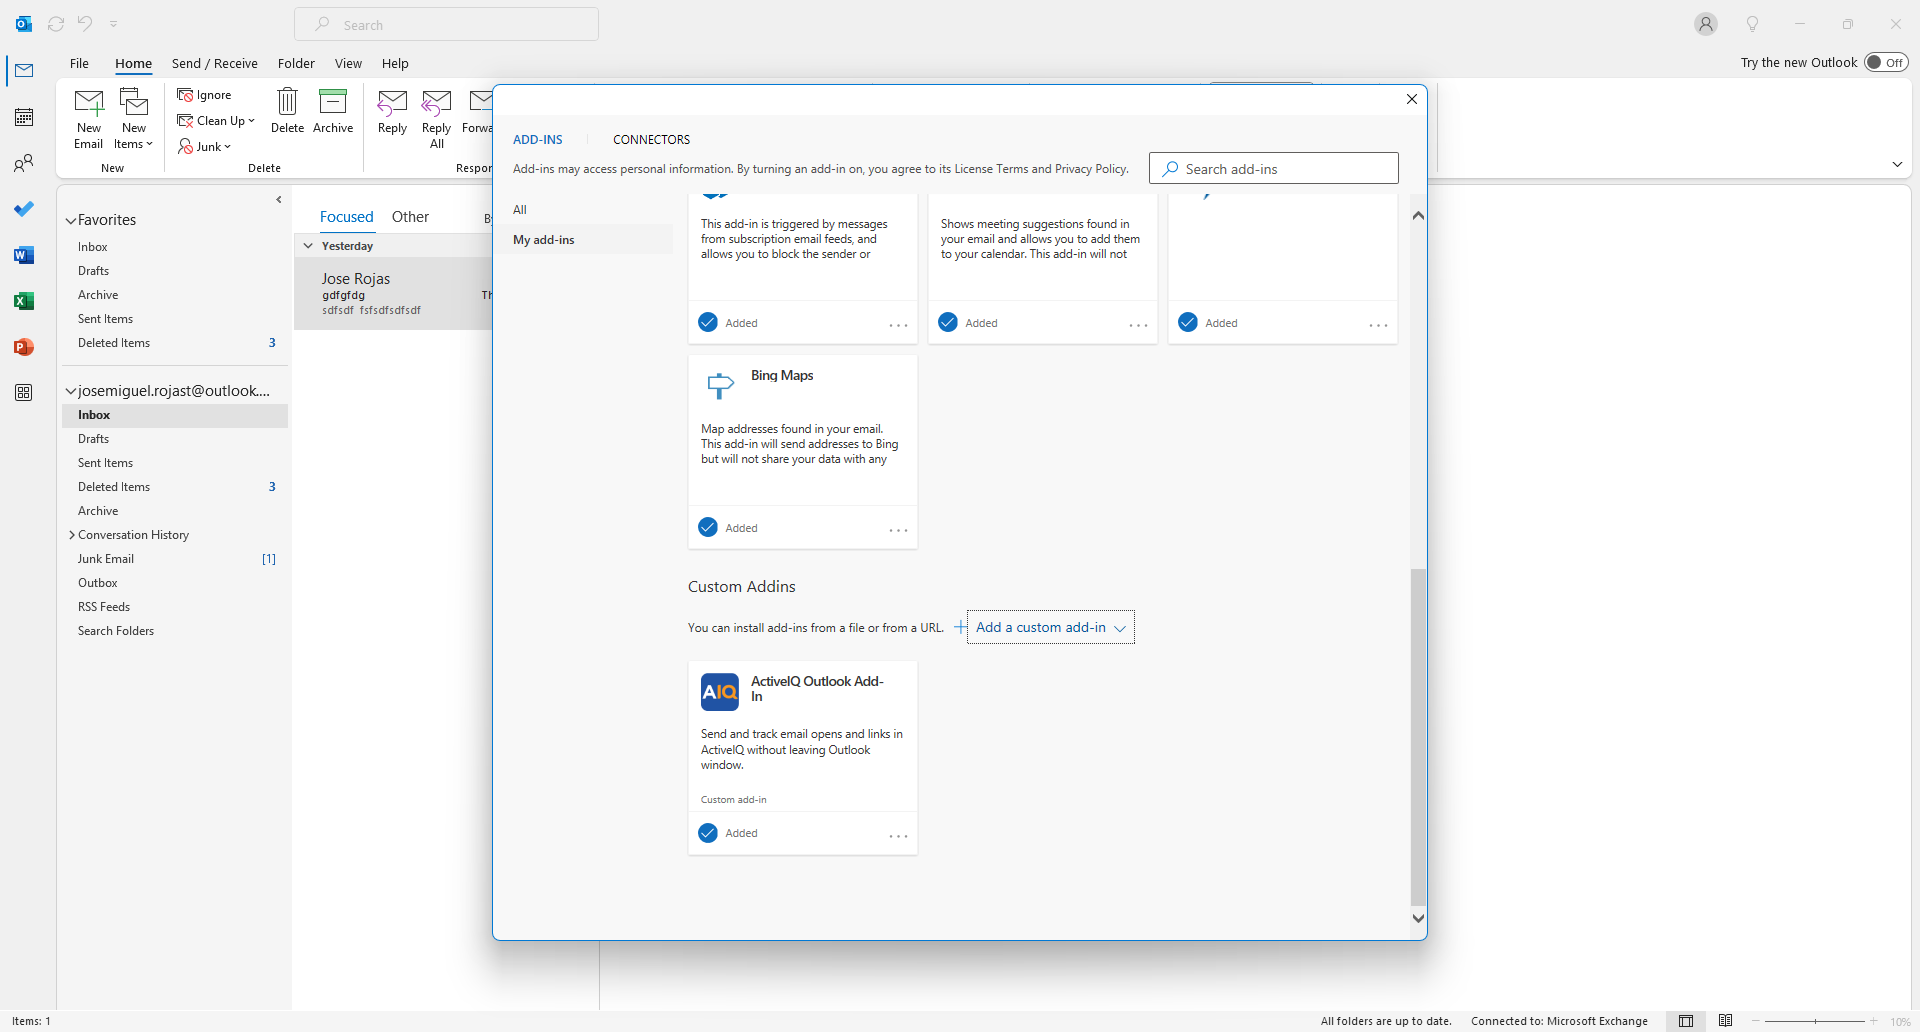Open the Send / Receive ribbon tab

pyautogui.click(x=214, y=63)
